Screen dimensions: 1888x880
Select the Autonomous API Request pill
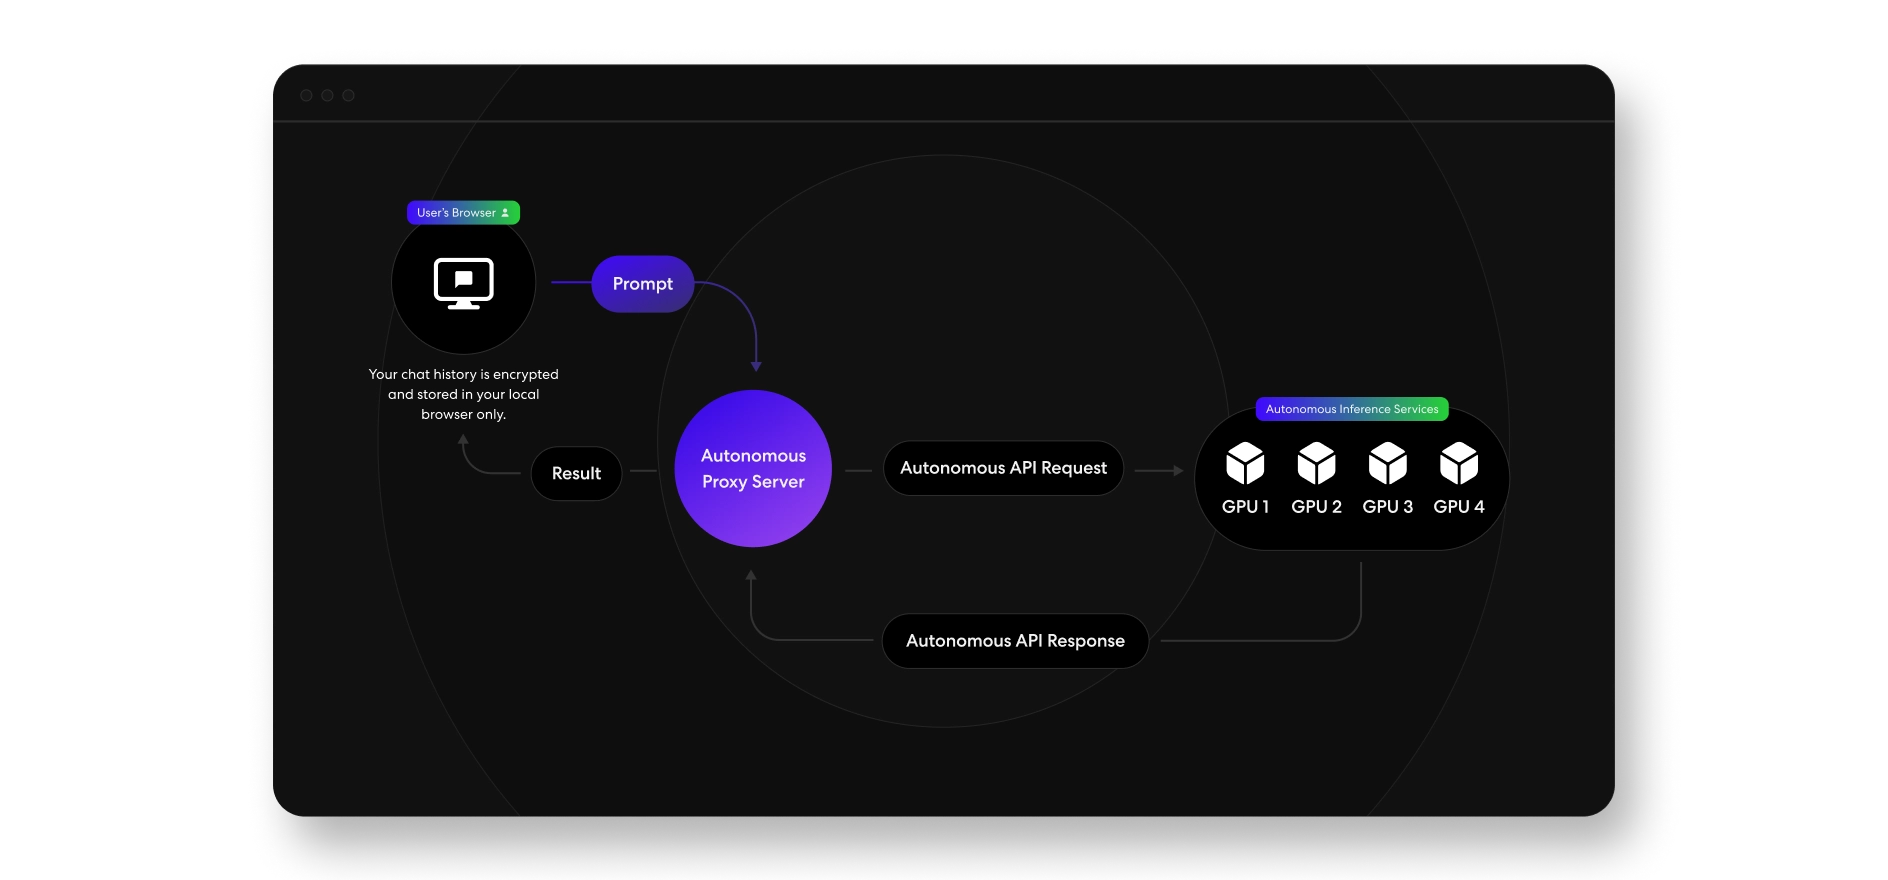click(x=1003, y=468)
